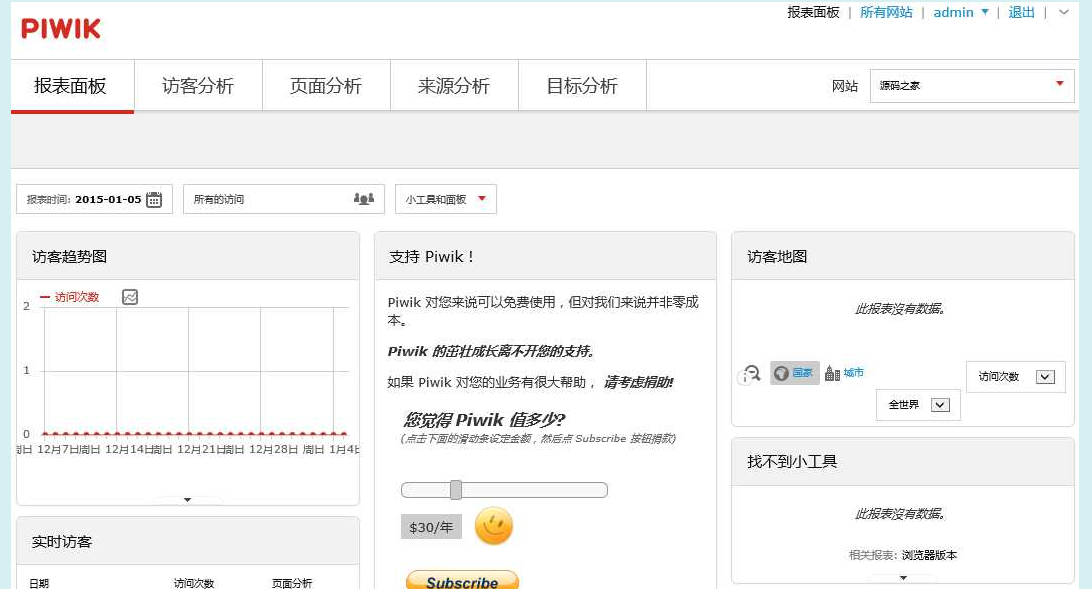The height and width of the screenshot is (589, 1092).
Task: Open the 全世界 region dropdown
Action: pyautogui.click(x=917, y=404)
